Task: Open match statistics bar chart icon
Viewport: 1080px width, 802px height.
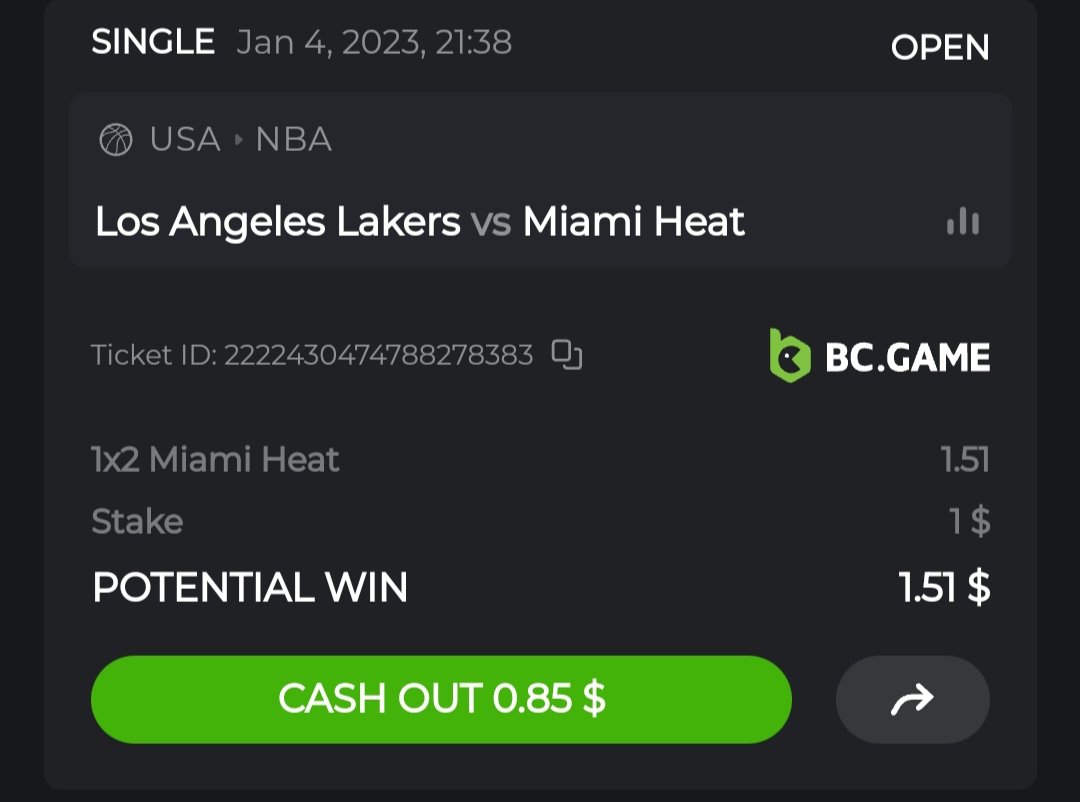Action: coord(963,221)
